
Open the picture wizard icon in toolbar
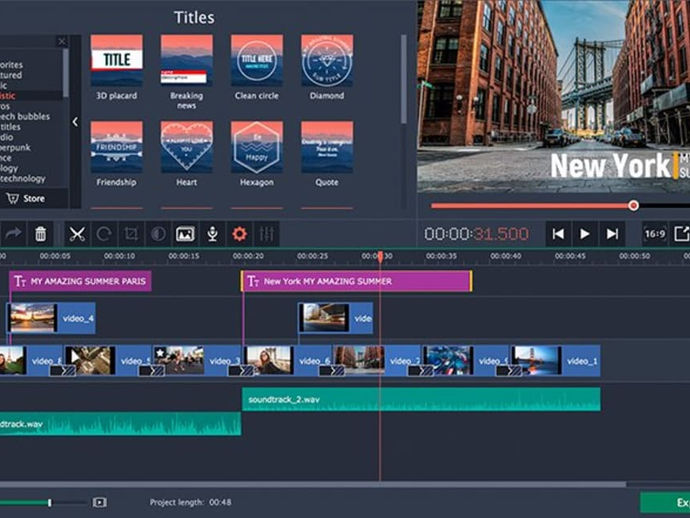pos(185,234)
